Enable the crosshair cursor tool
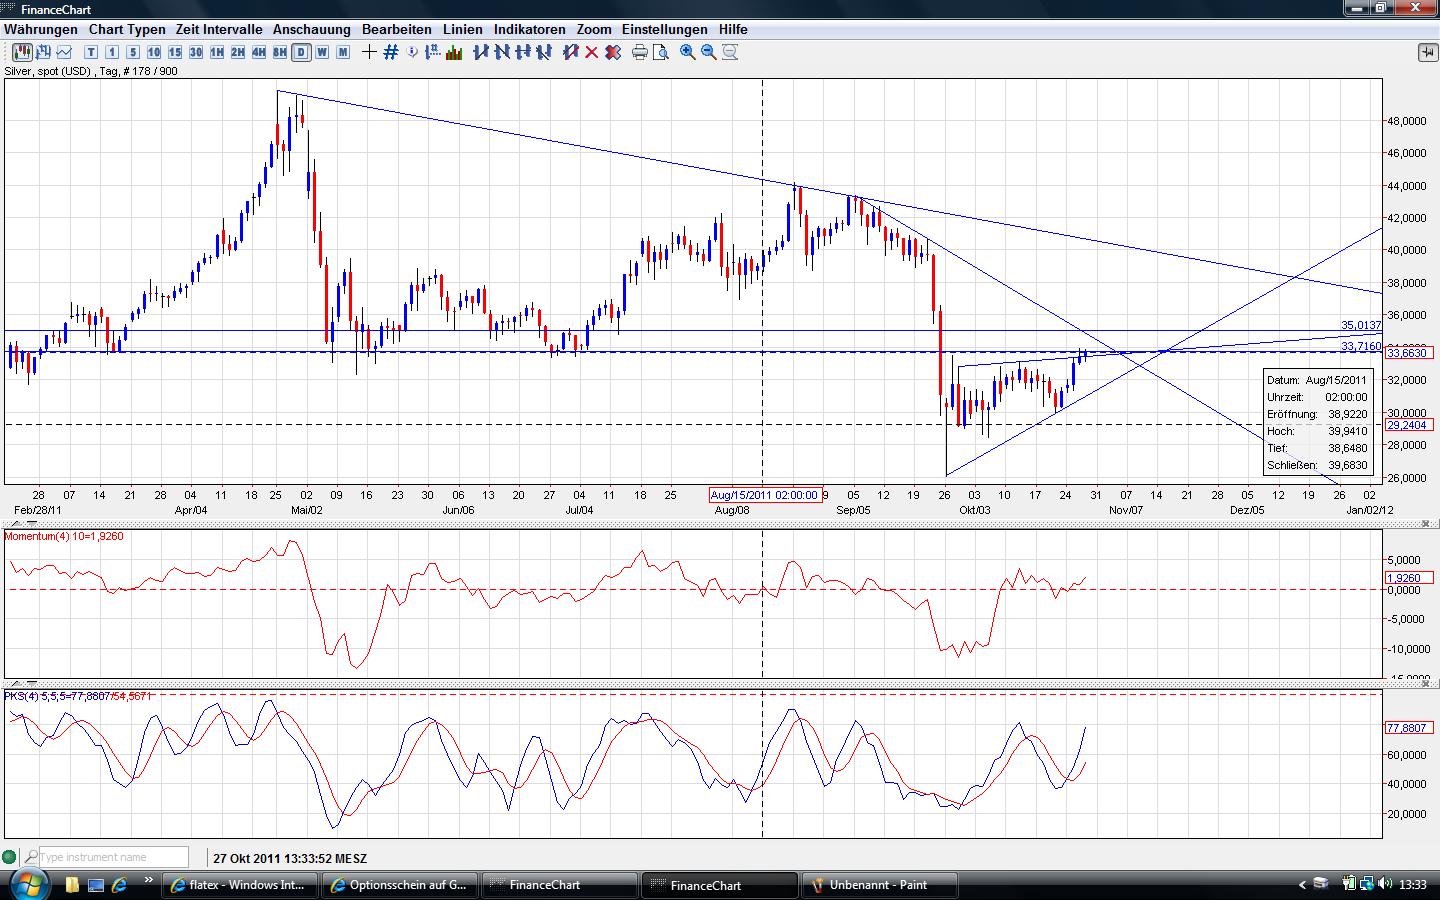Image resolution: width=1440 pixels, height=900 pixels. click(370, 52)
